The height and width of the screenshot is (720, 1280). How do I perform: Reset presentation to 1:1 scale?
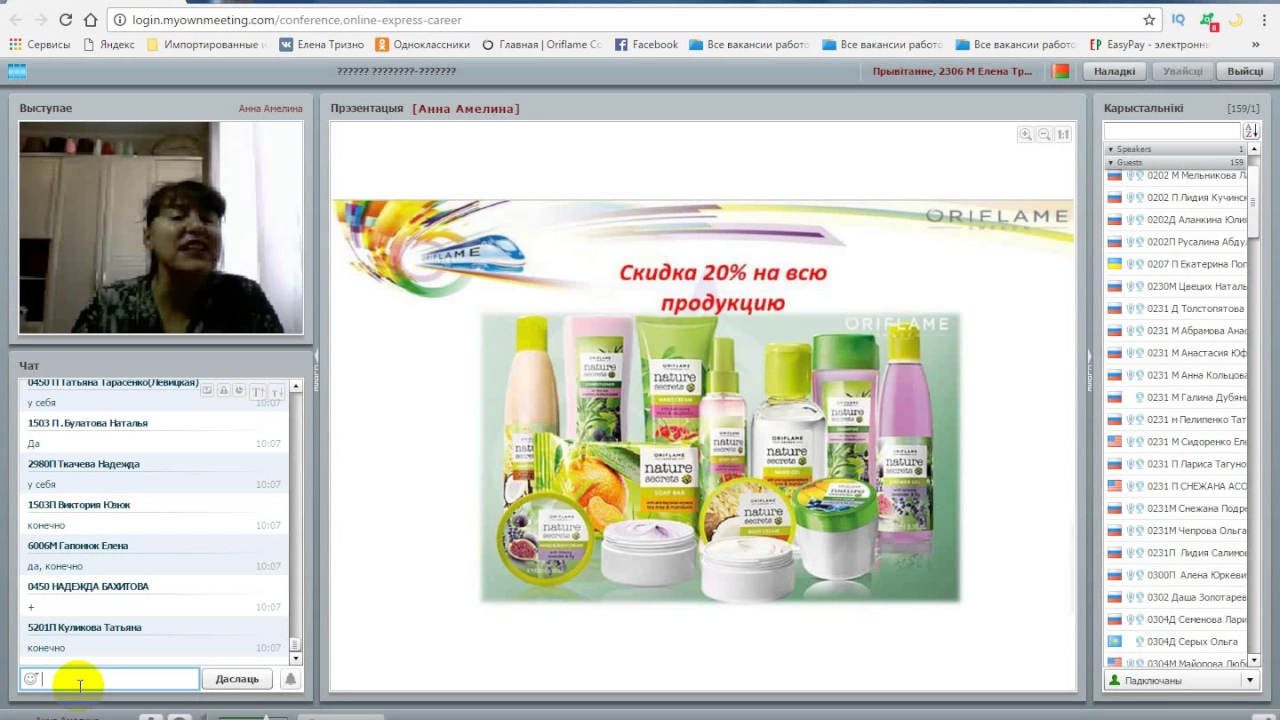(1063, 134)
